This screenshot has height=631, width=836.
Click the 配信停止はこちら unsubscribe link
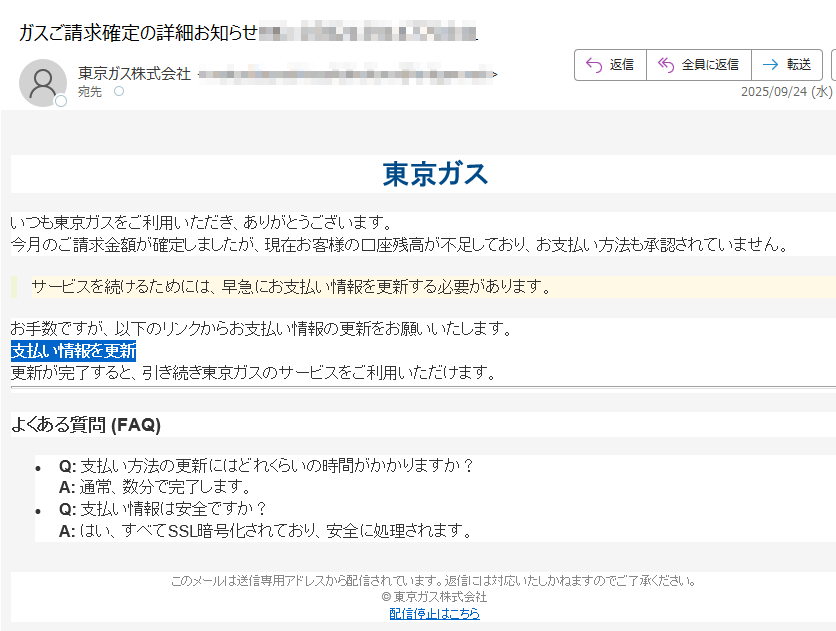pyautogui.click(x=434, y=613)
